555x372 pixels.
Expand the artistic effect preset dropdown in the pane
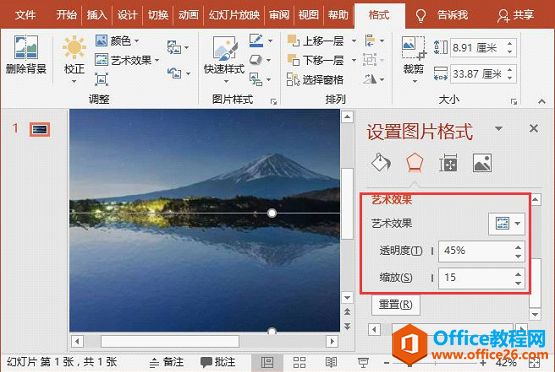[x=506, y=224]
